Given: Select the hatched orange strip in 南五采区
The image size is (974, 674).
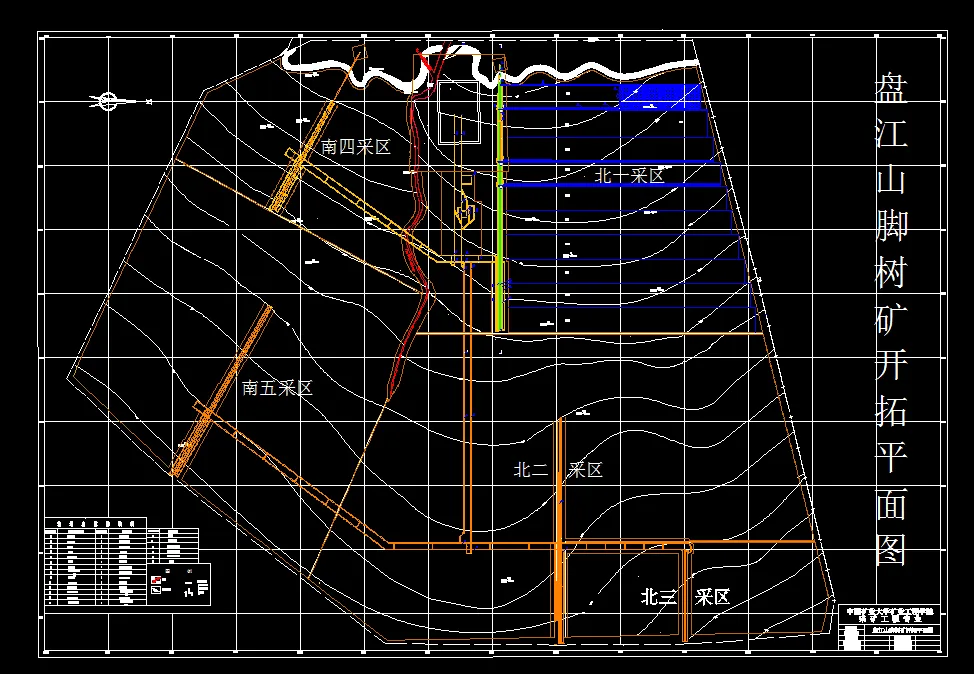Looking at the screenshot, I should pos(221,391).
